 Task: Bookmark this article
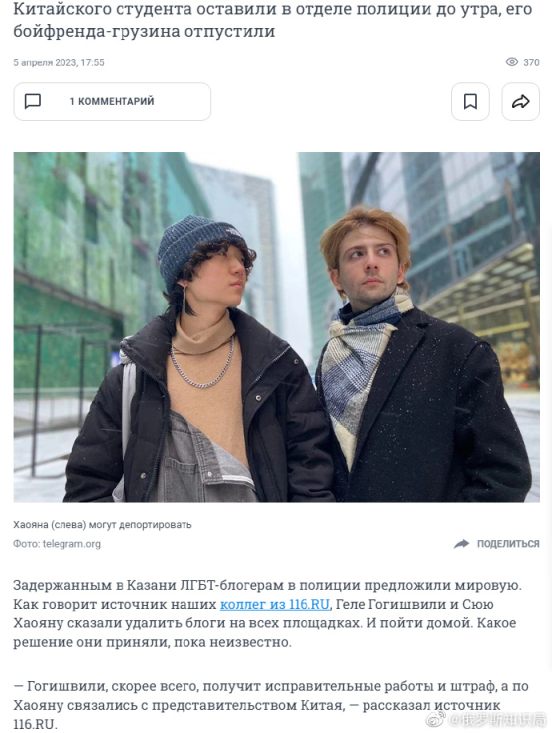pos(470,101)
